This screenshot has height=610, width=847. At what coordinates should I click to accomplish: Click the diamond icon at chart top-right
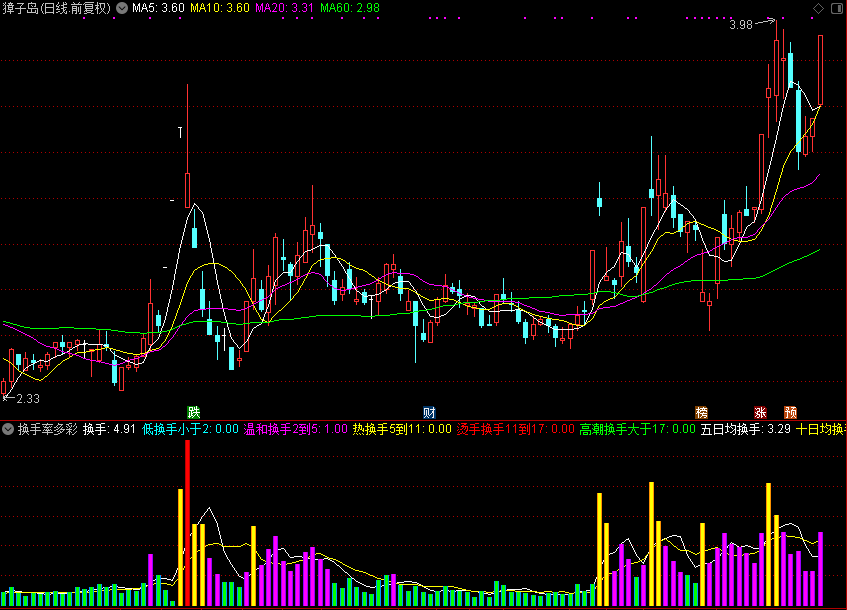pos(818,8)
